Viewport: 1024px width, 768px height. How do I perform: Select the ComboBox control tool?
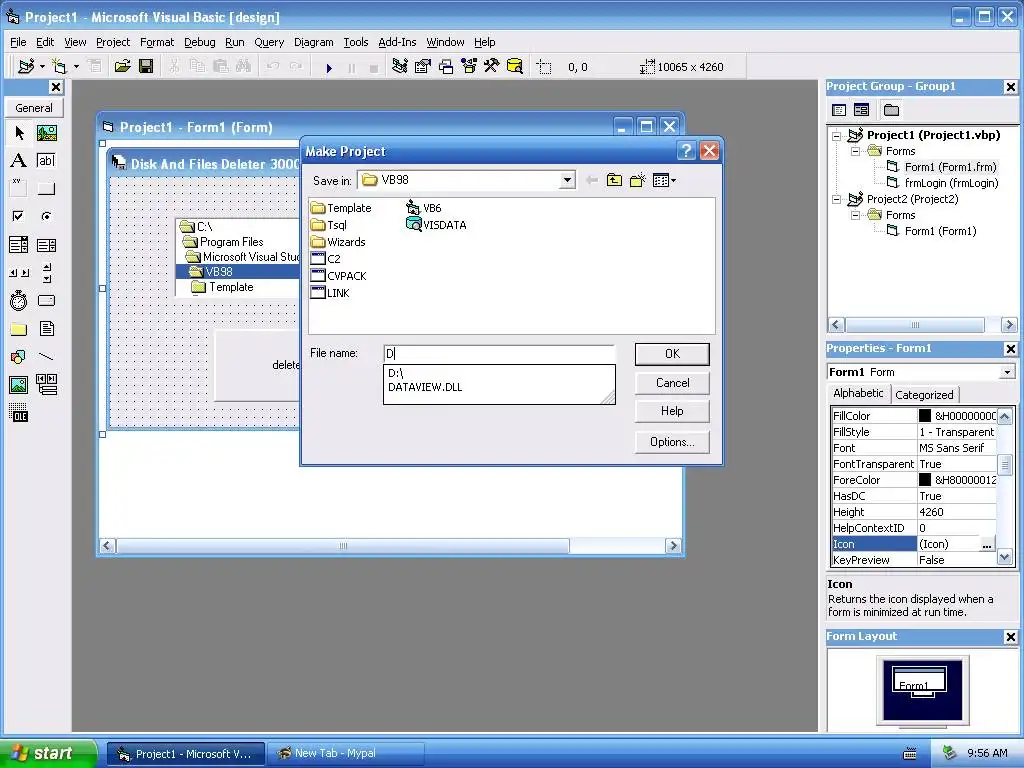pyautogui.click(x=19, y=245)
